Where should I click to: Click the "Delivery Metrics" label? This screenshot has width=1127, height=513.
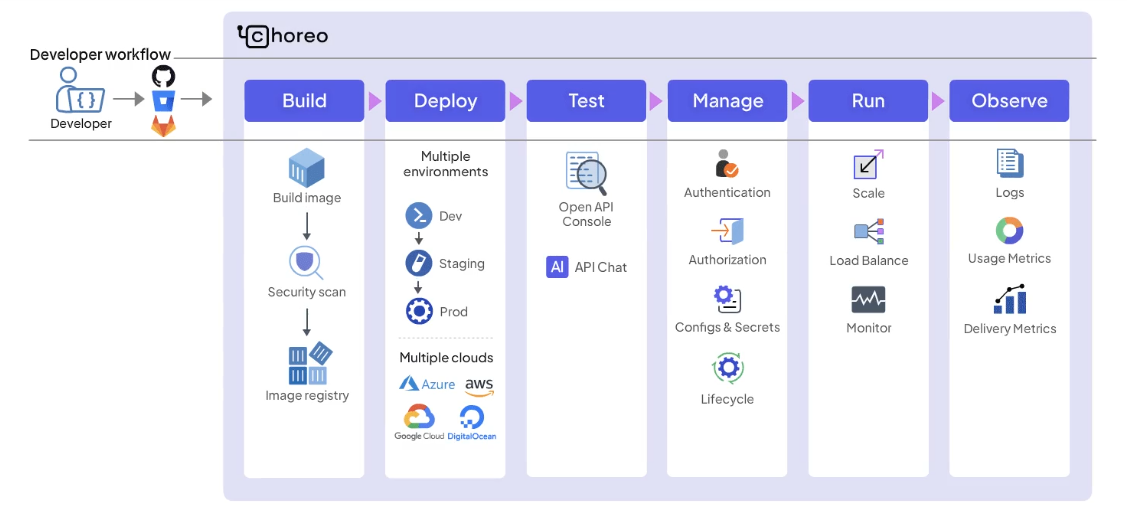[1010, 328]
